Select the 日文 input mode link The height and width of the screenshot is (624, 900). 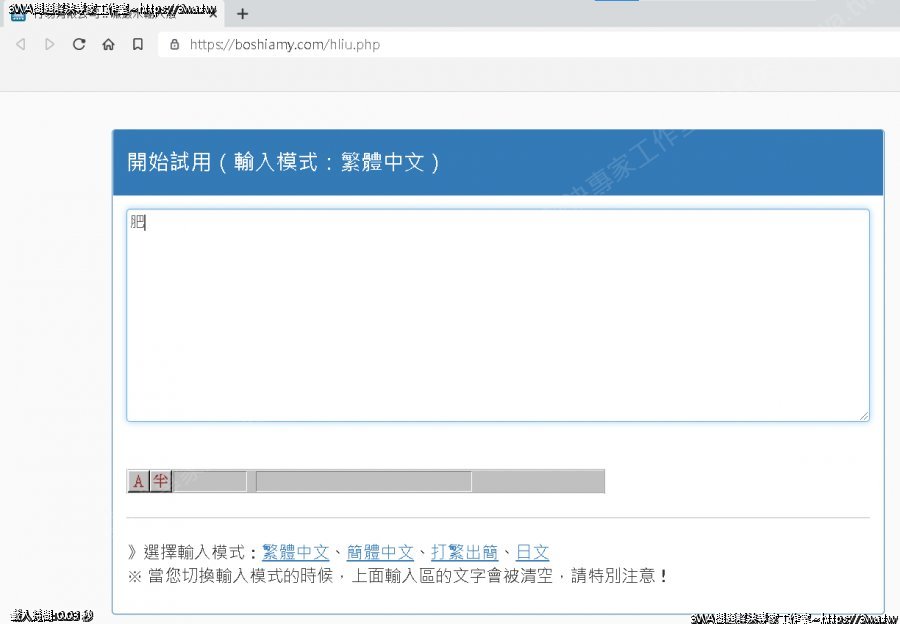point(532,552)
